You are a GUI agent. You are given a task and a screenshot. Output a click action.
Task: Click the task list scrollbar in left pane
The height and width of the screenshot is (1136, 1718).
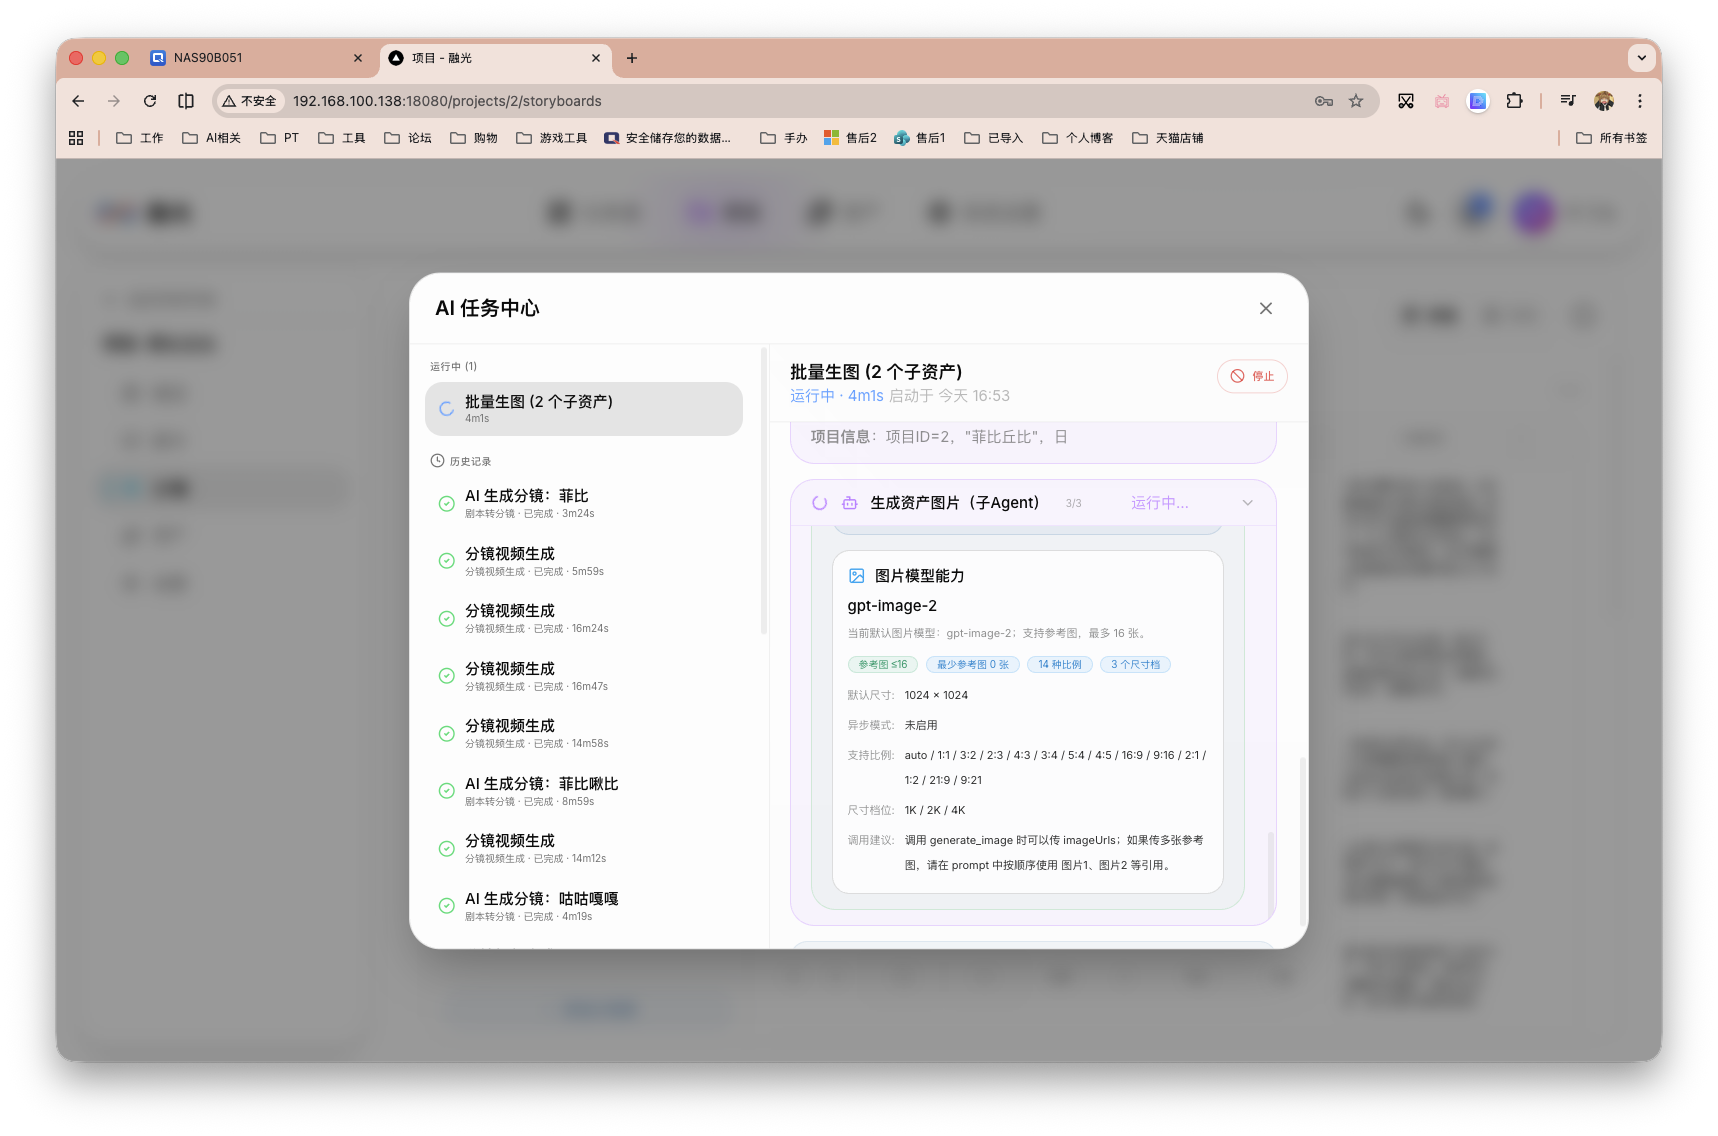(764, 491)
